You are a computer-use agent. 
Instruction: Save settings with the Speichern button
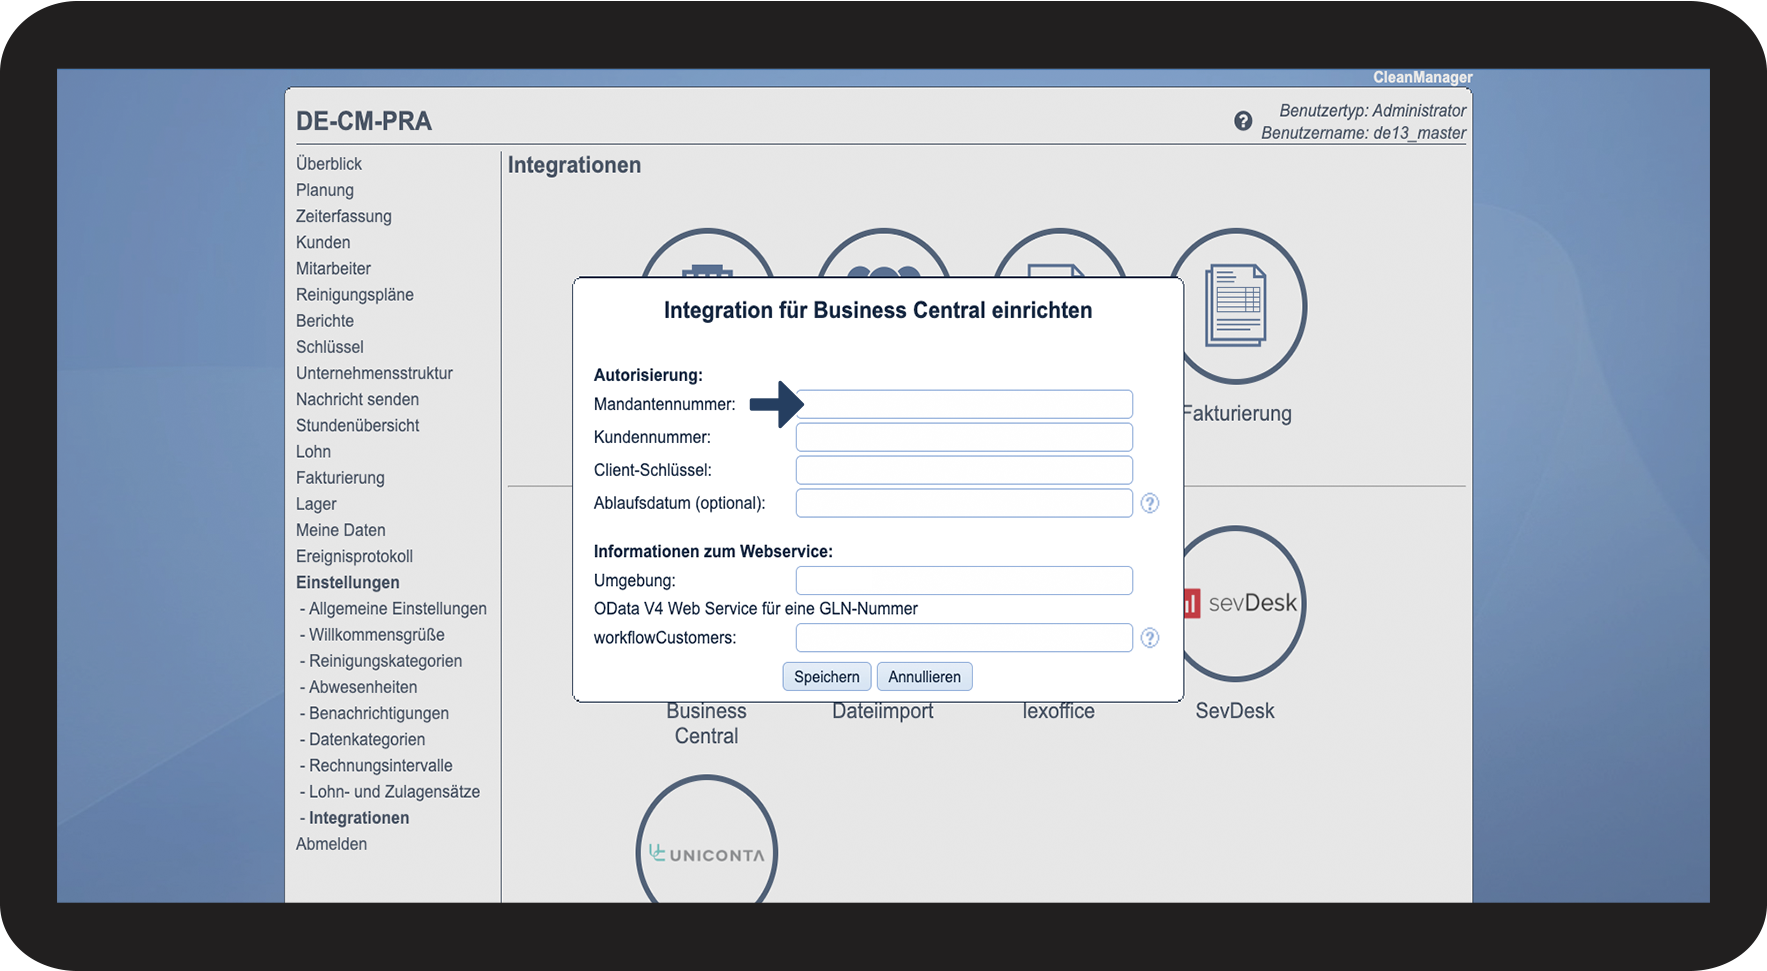pos(827,677)
